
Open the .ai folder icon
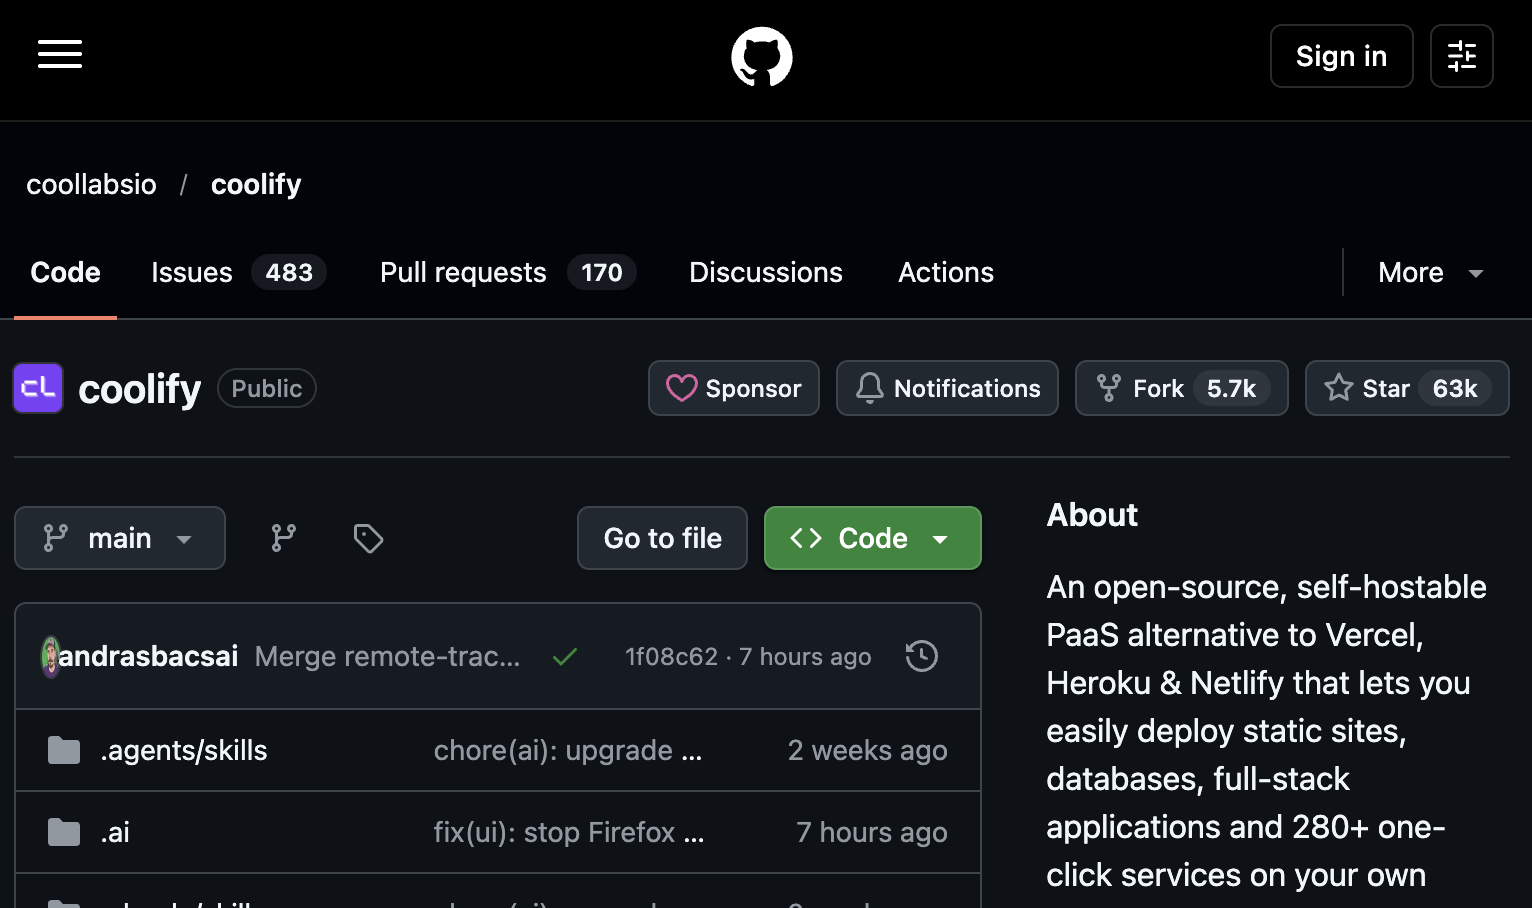pos(64,832)
